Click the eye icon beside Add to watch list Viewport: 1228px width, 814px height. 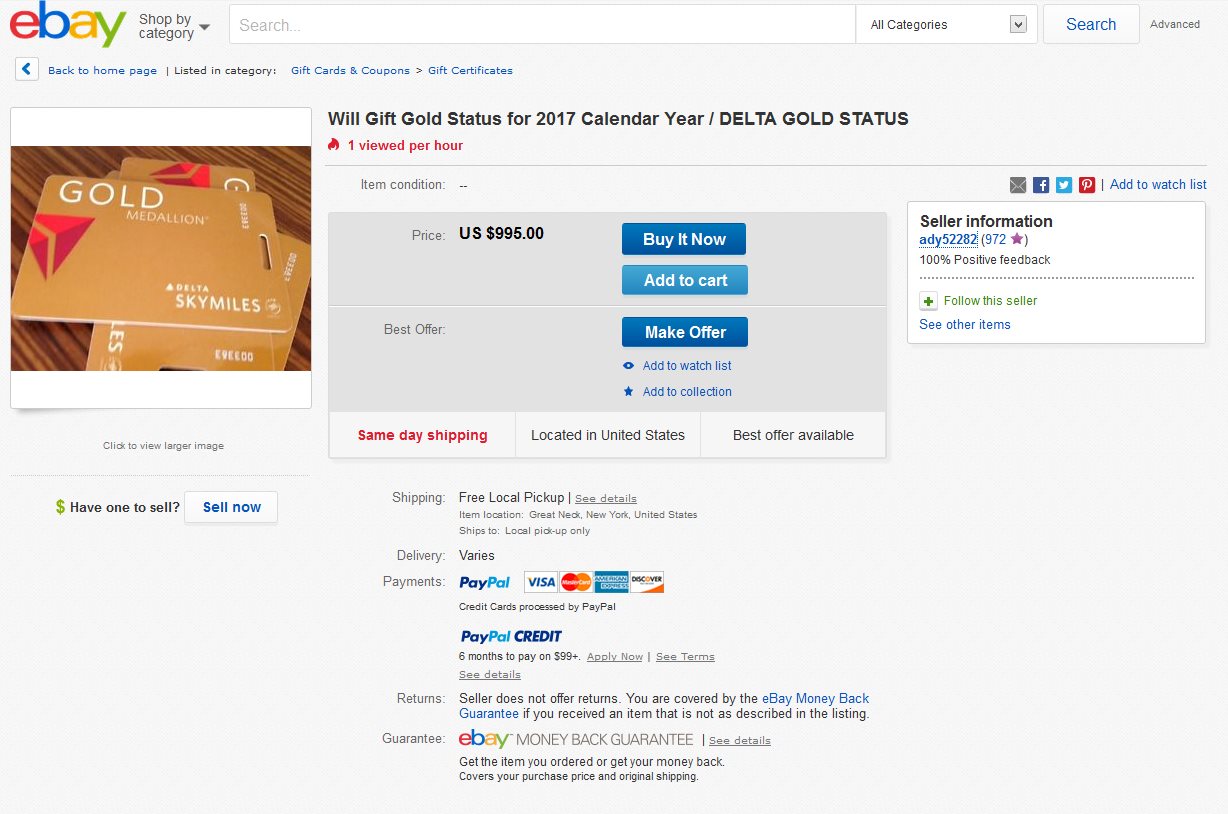coord(628,366)
